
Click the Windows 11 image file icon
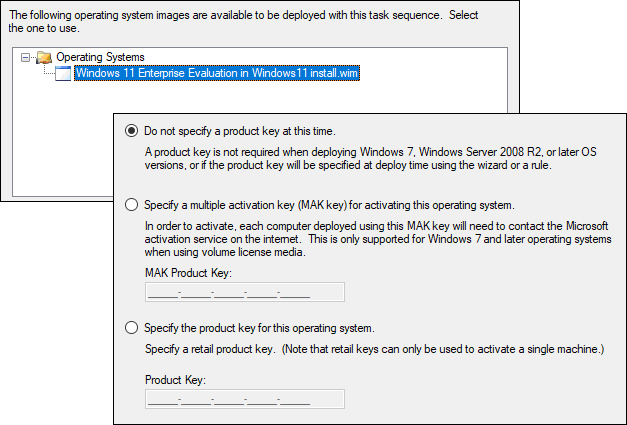(x=63, y=74)
